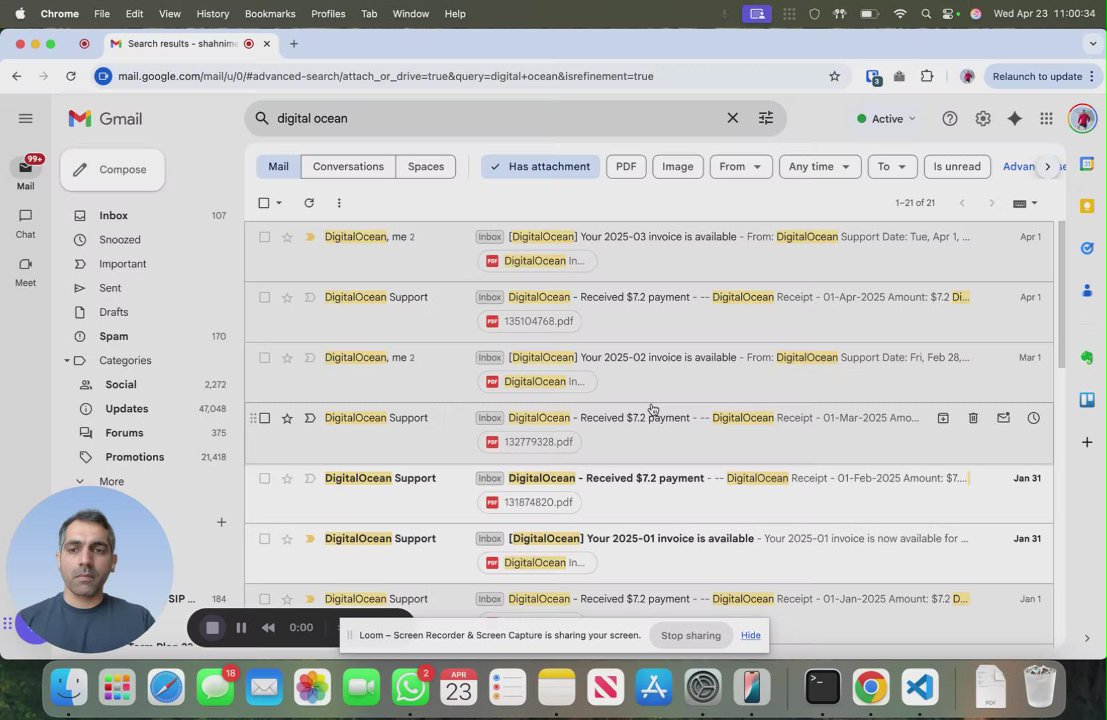This screenshot has height=720, width=1107.
Task: Open Google Tasks side panel icon
Action: pyautogui.click(x=1087, y=248)
